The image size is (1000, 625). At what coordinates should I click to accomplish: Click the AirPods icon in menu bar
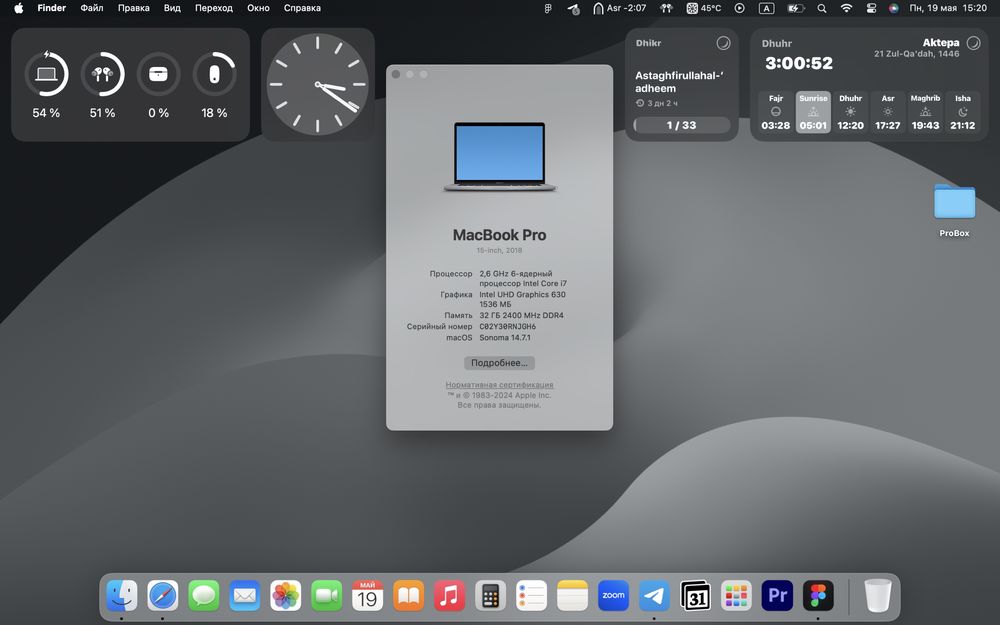click(x=666, y=8)
